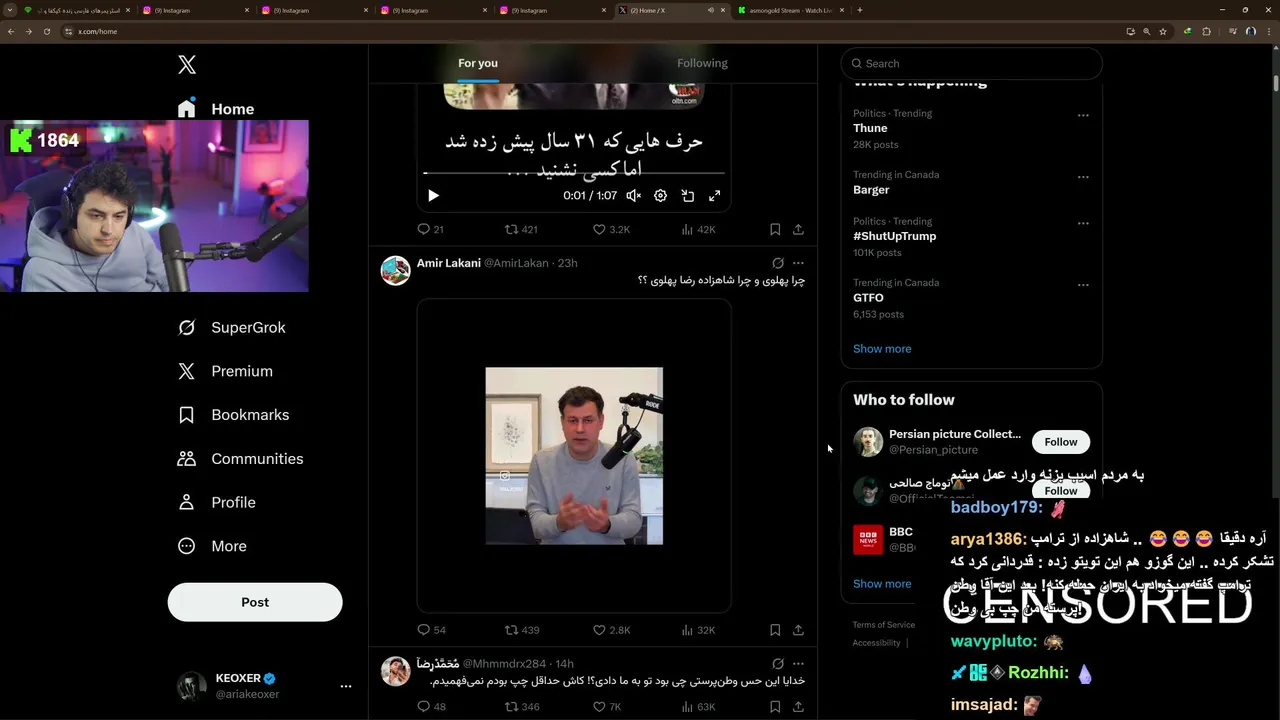View analytics showing 32K views

698,630
